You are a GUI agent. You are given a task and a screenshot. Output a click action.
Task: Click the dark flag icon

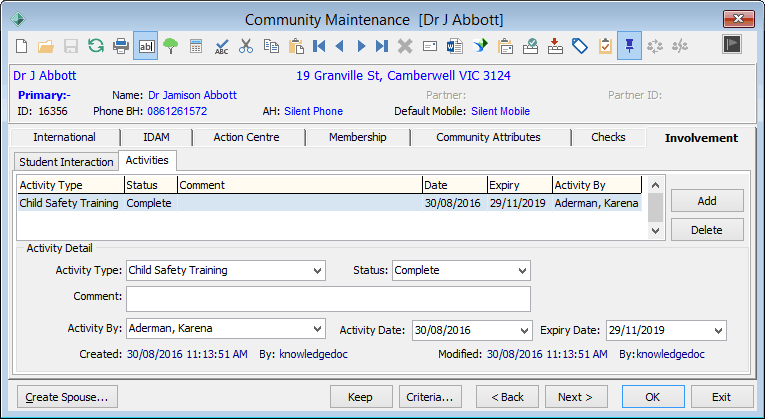coord(732,44)
